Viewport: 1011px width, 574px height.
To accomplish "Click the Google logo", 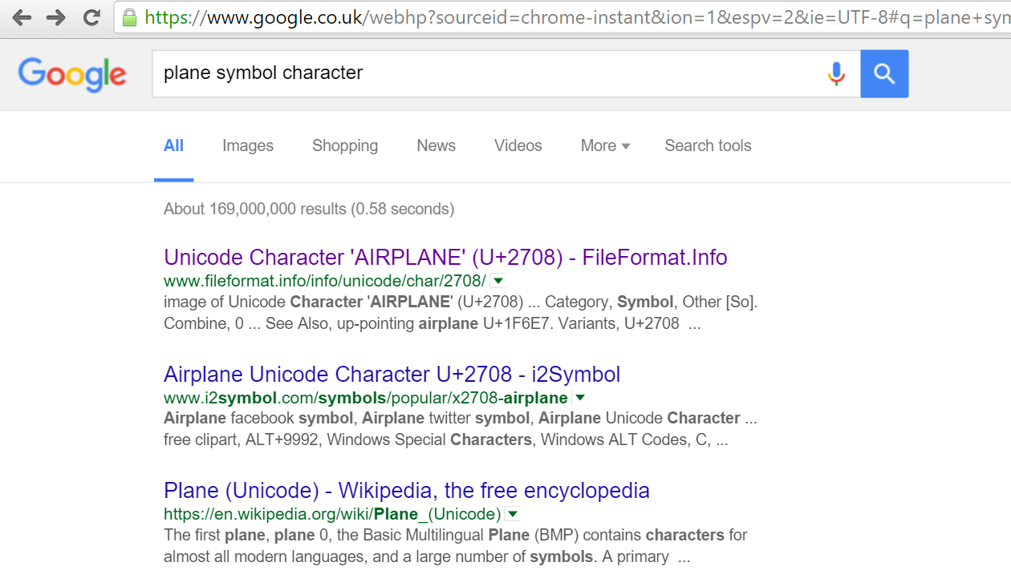I will pyautogui.click(x=72, y=74).
